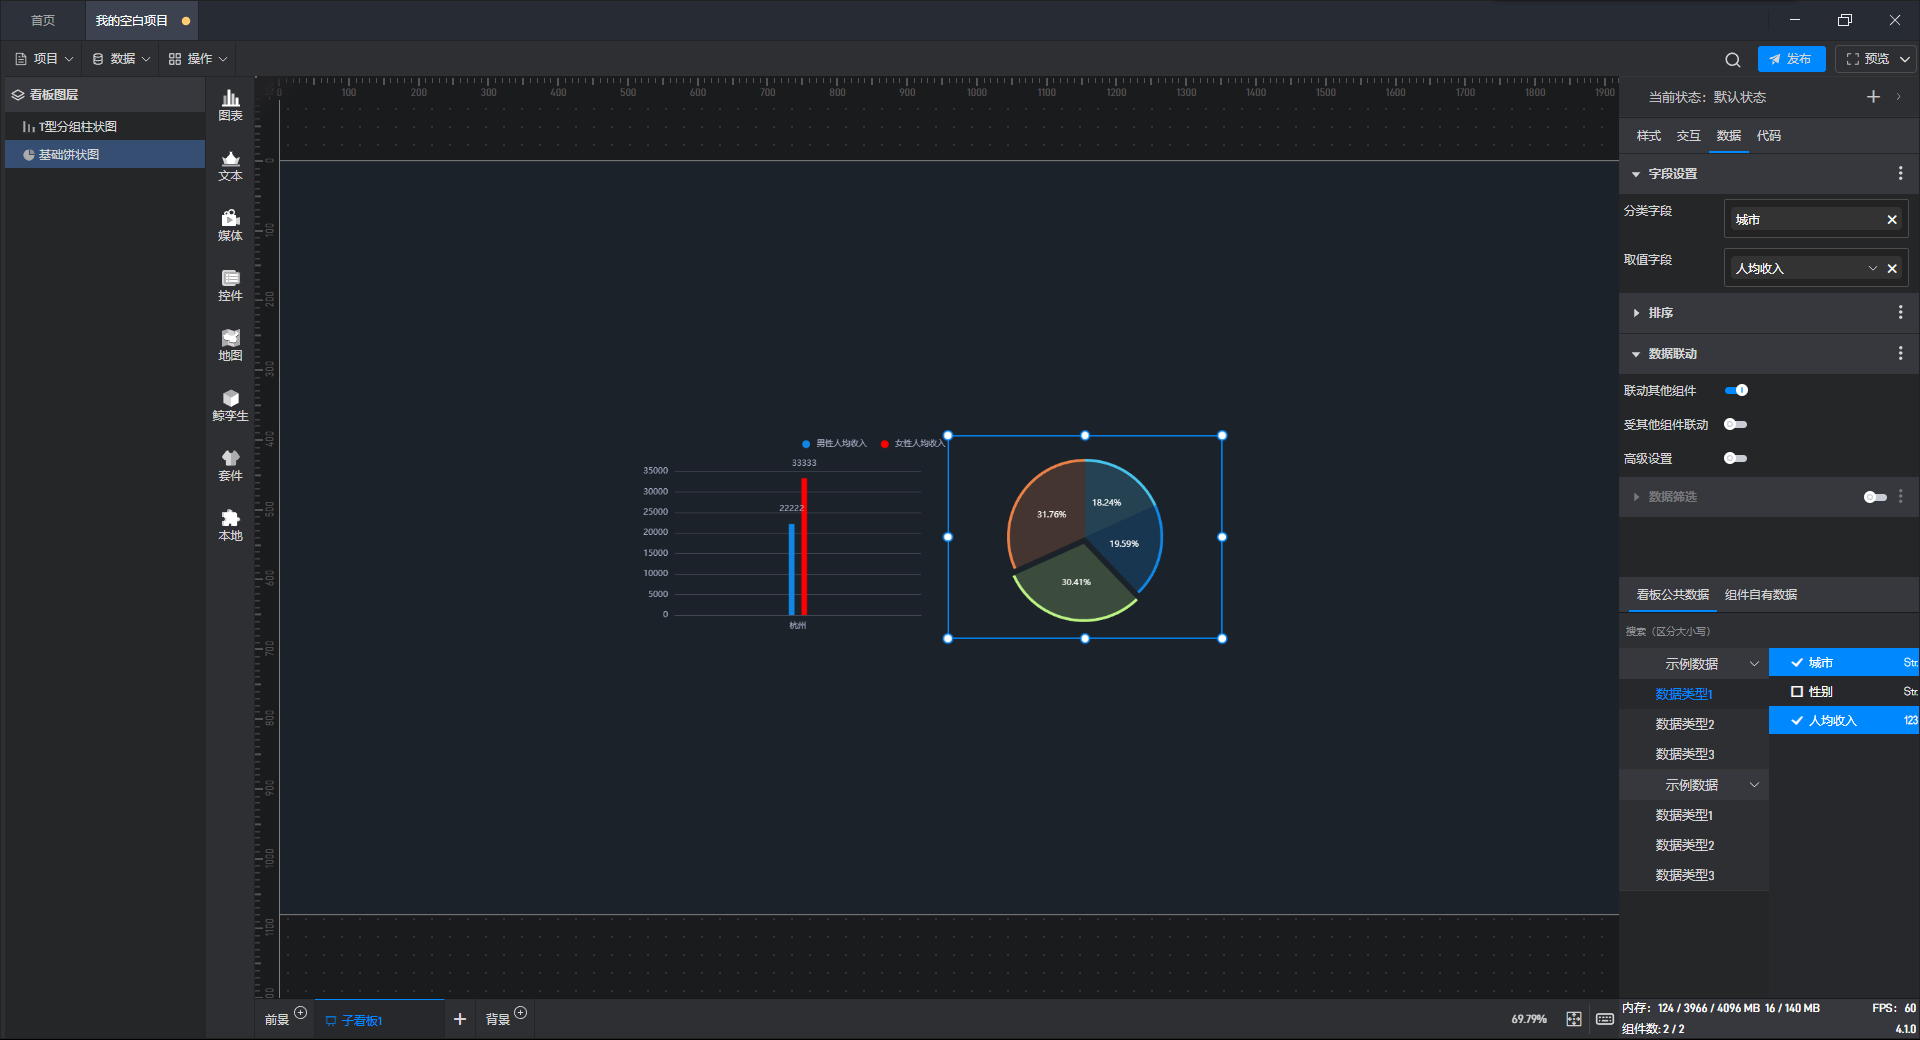
Task: Switch to 组件自有数据 tab
Action: [x=1760, y=595]
